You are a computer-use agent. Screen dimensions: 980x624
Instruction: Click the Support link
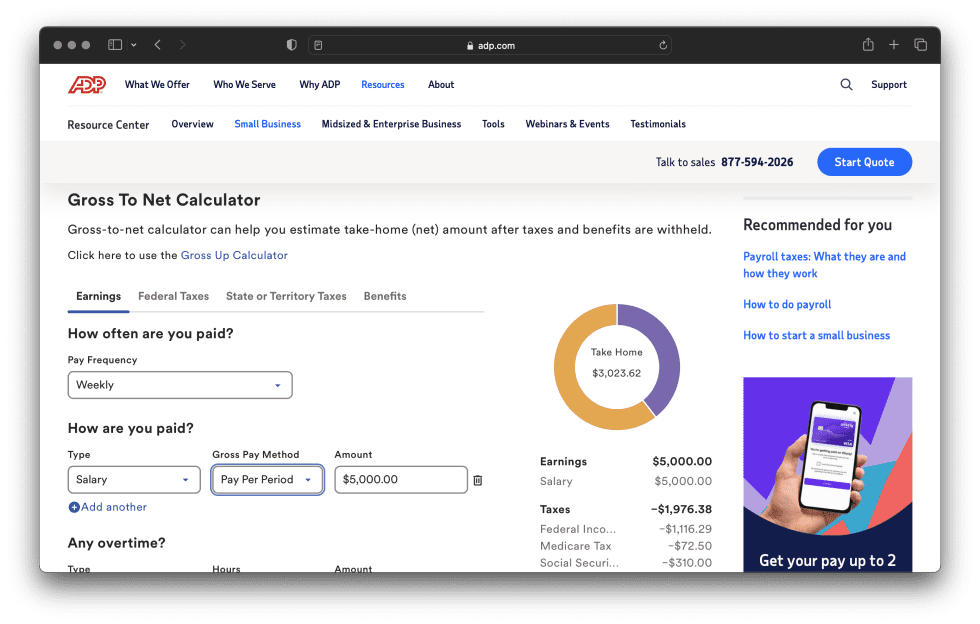point(889,84)
